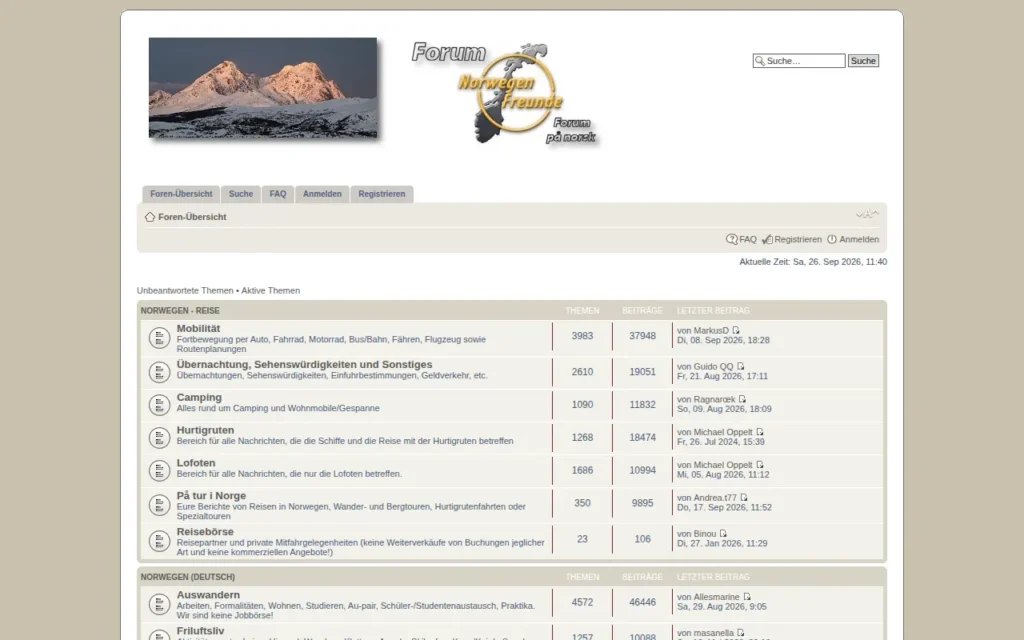Open user profile MarkusD
1024x640 pixels.
tap(711, 330)
